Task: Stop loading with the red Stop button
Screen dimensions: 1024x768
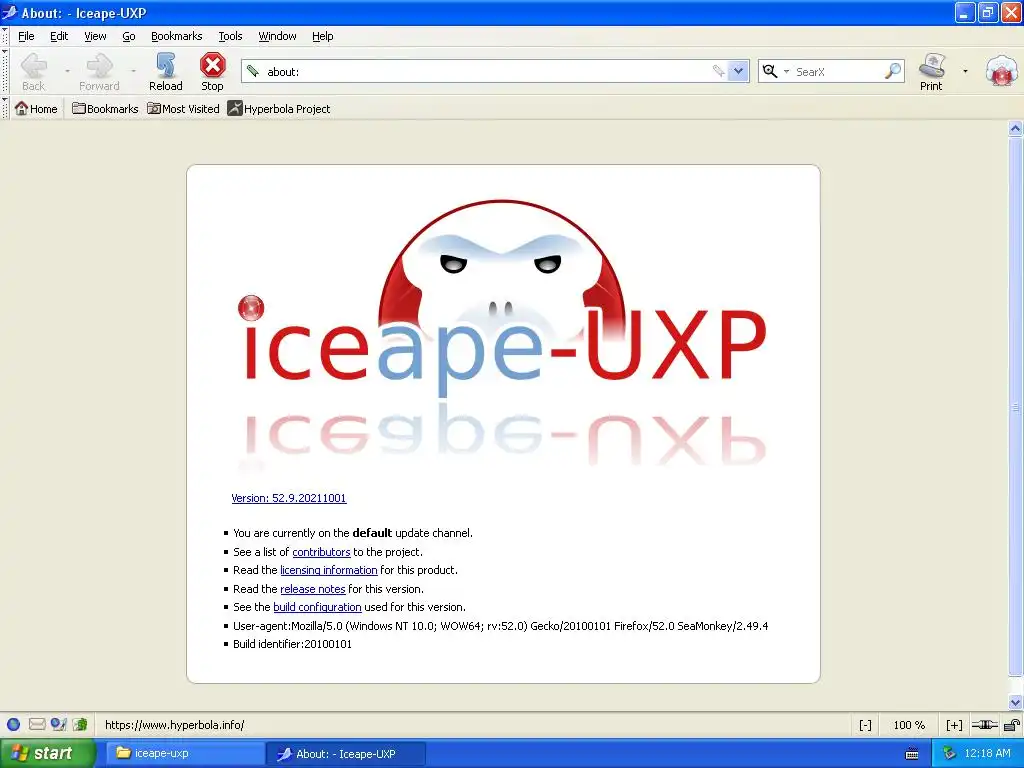Action: click(212, 72)
